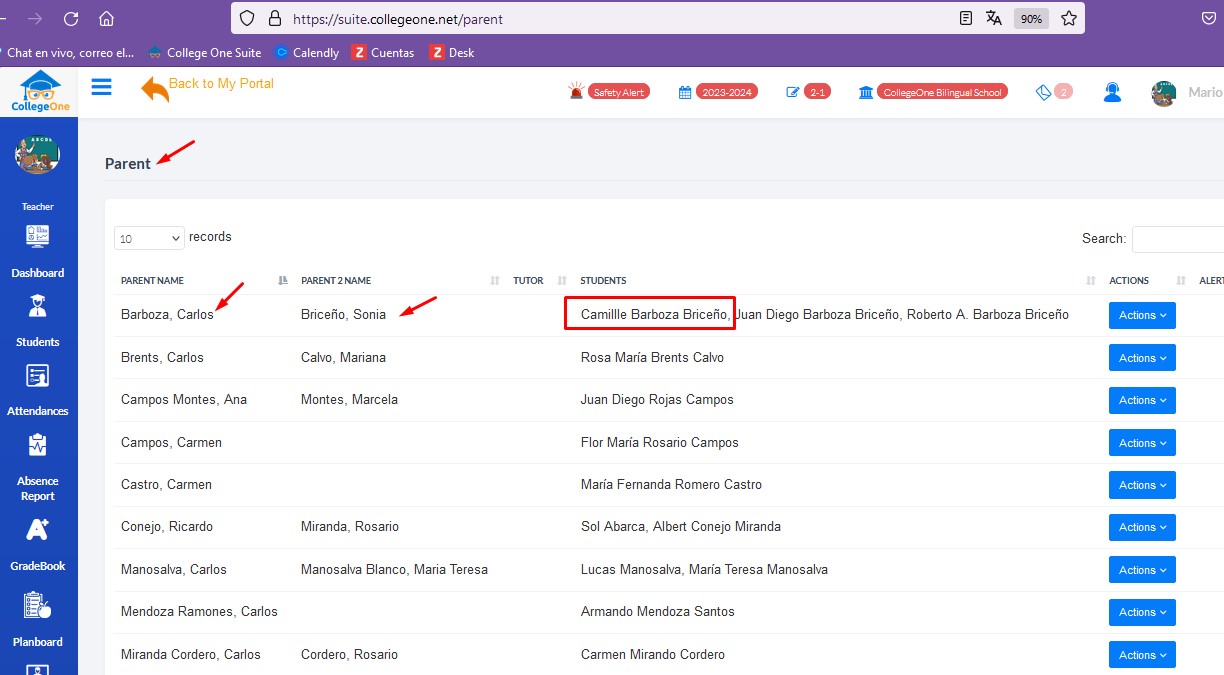This screenshot has height=675, width=1224.
Task: Click the table Search input field
Action: tap(1178, 239)
